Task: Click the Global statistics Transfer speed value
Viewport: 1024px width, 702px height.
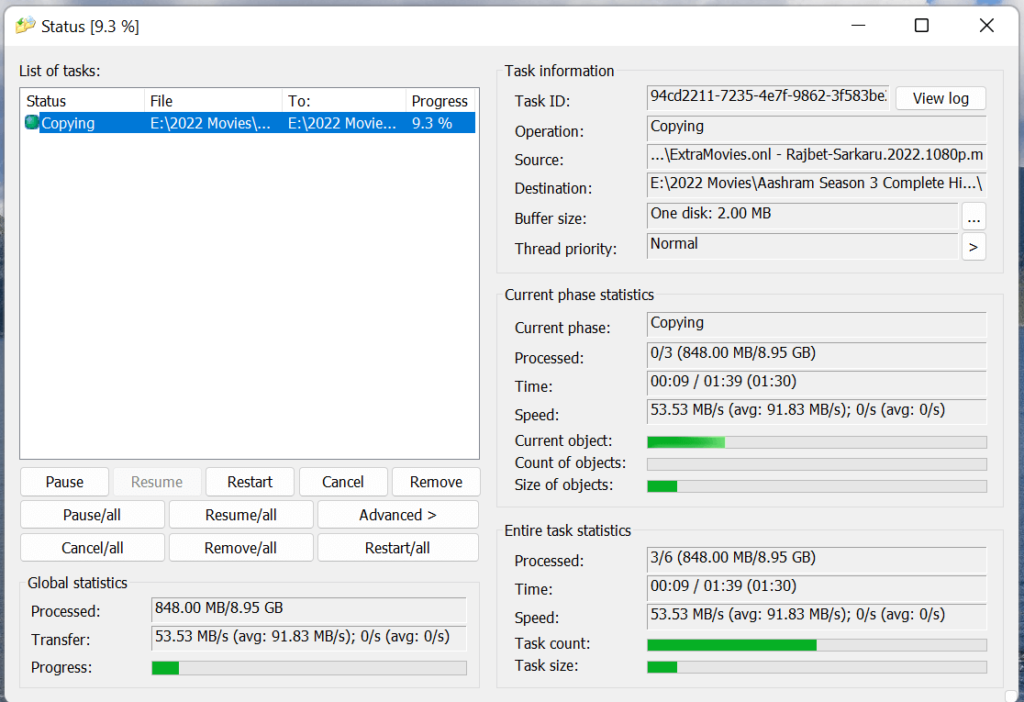Action: (309, 638)
